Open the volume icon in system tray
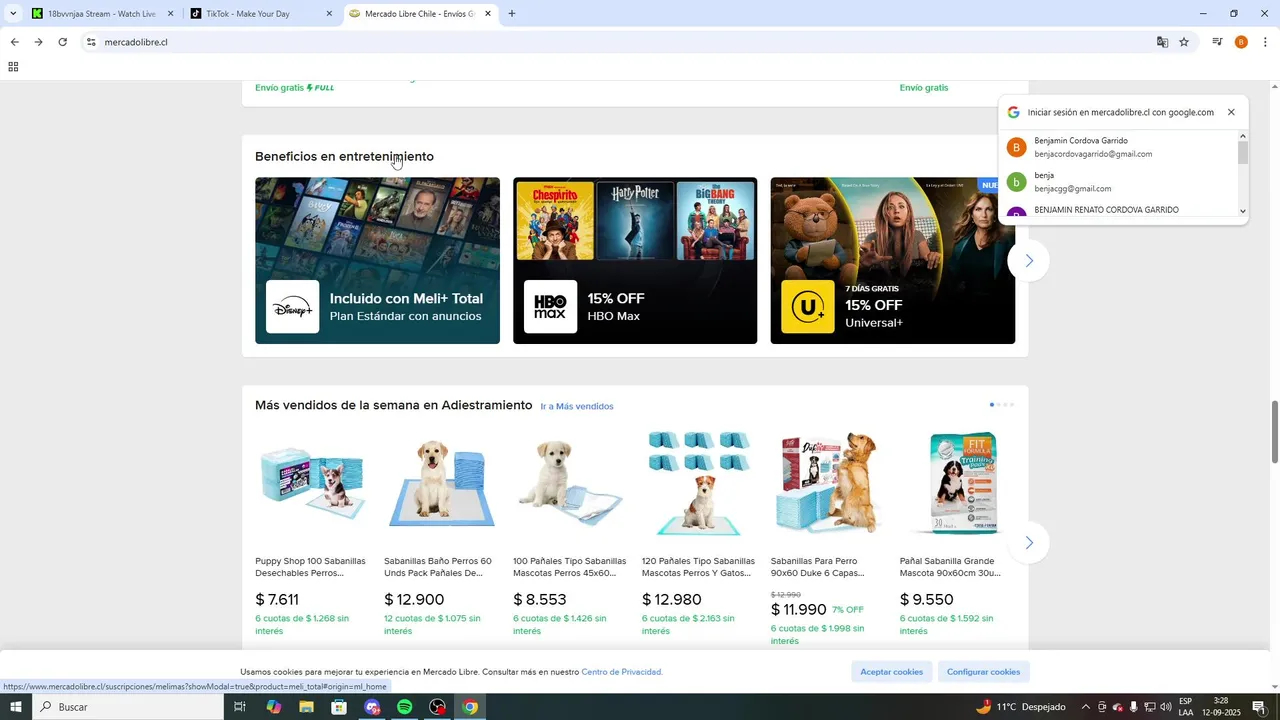 [x=1166, y=707]
